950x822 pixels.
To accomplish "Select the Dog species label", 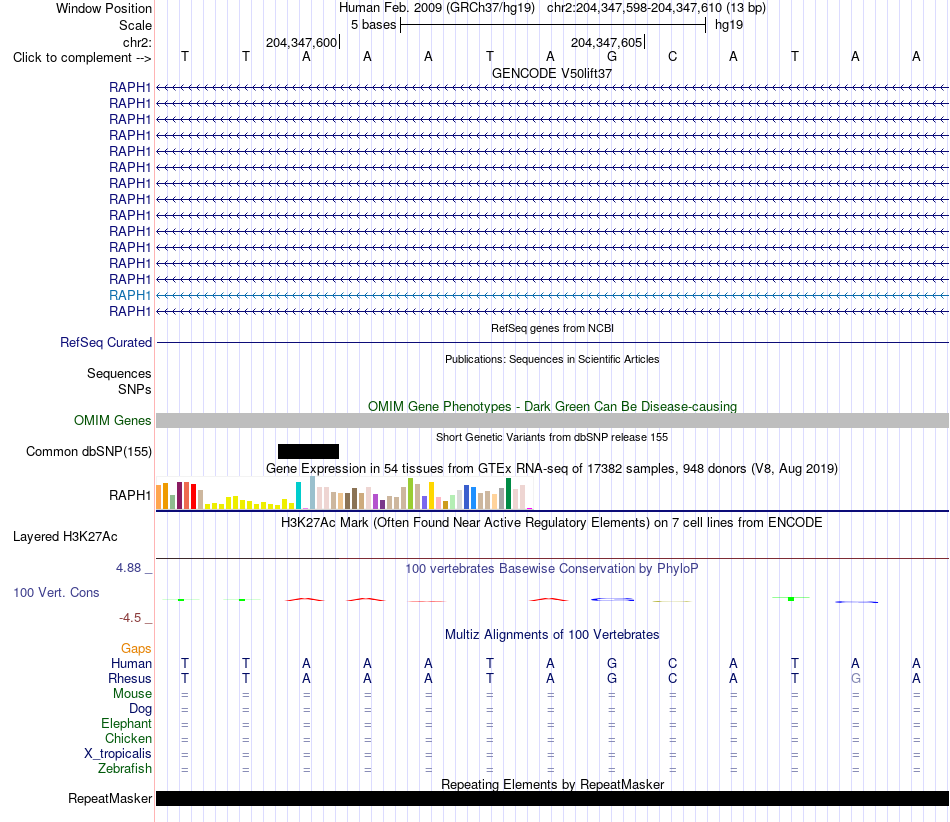I will (x=140, y=709).
